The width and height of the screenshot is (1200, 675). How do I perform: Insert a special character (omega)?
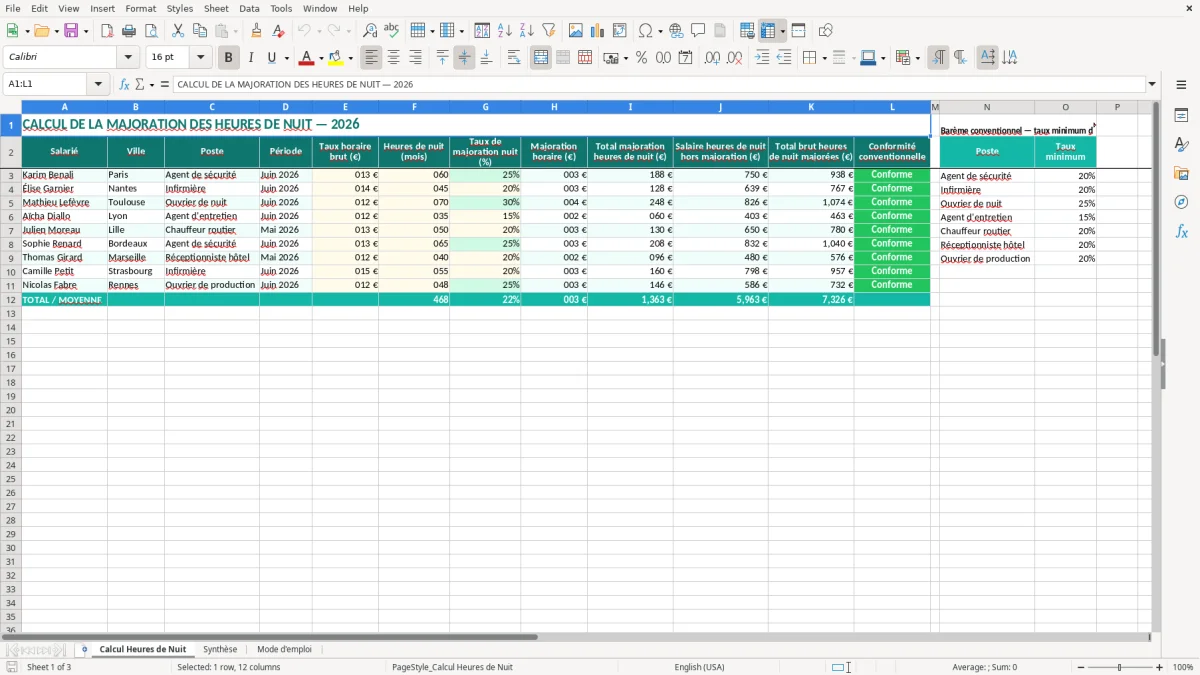[645, 31]
